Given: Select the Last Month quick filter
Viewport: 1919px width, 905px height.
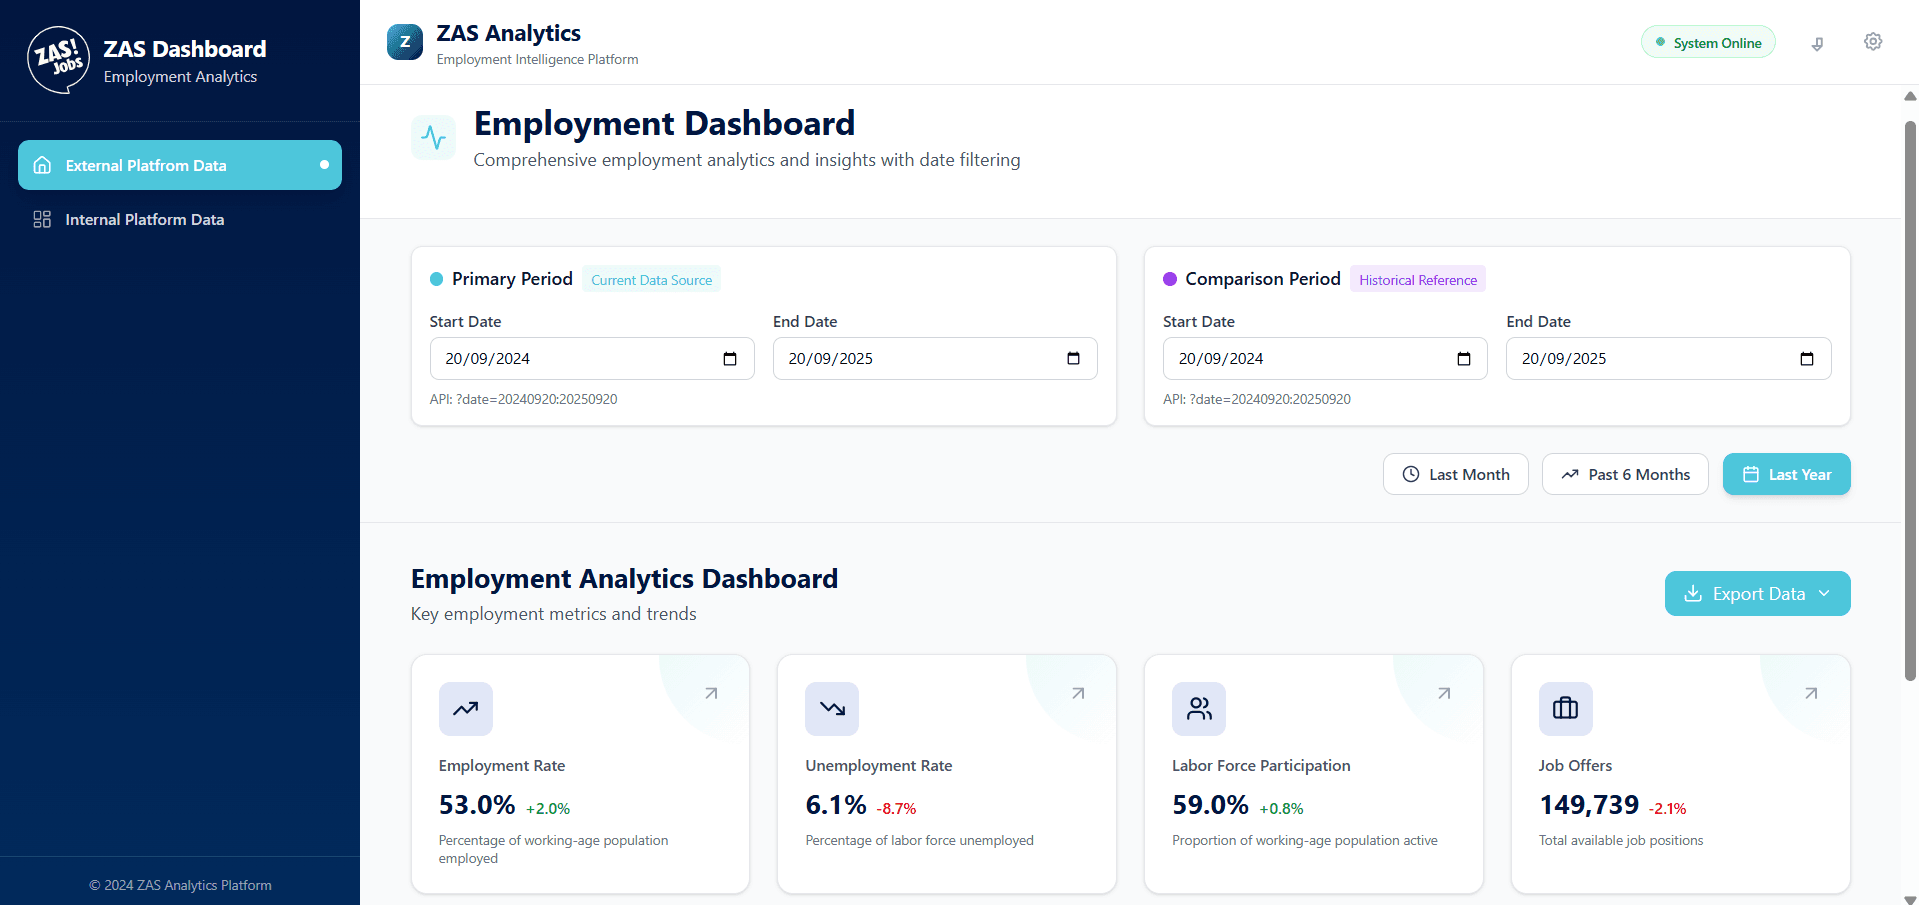Looking at the screenshot, I should tap(1455, 474).
